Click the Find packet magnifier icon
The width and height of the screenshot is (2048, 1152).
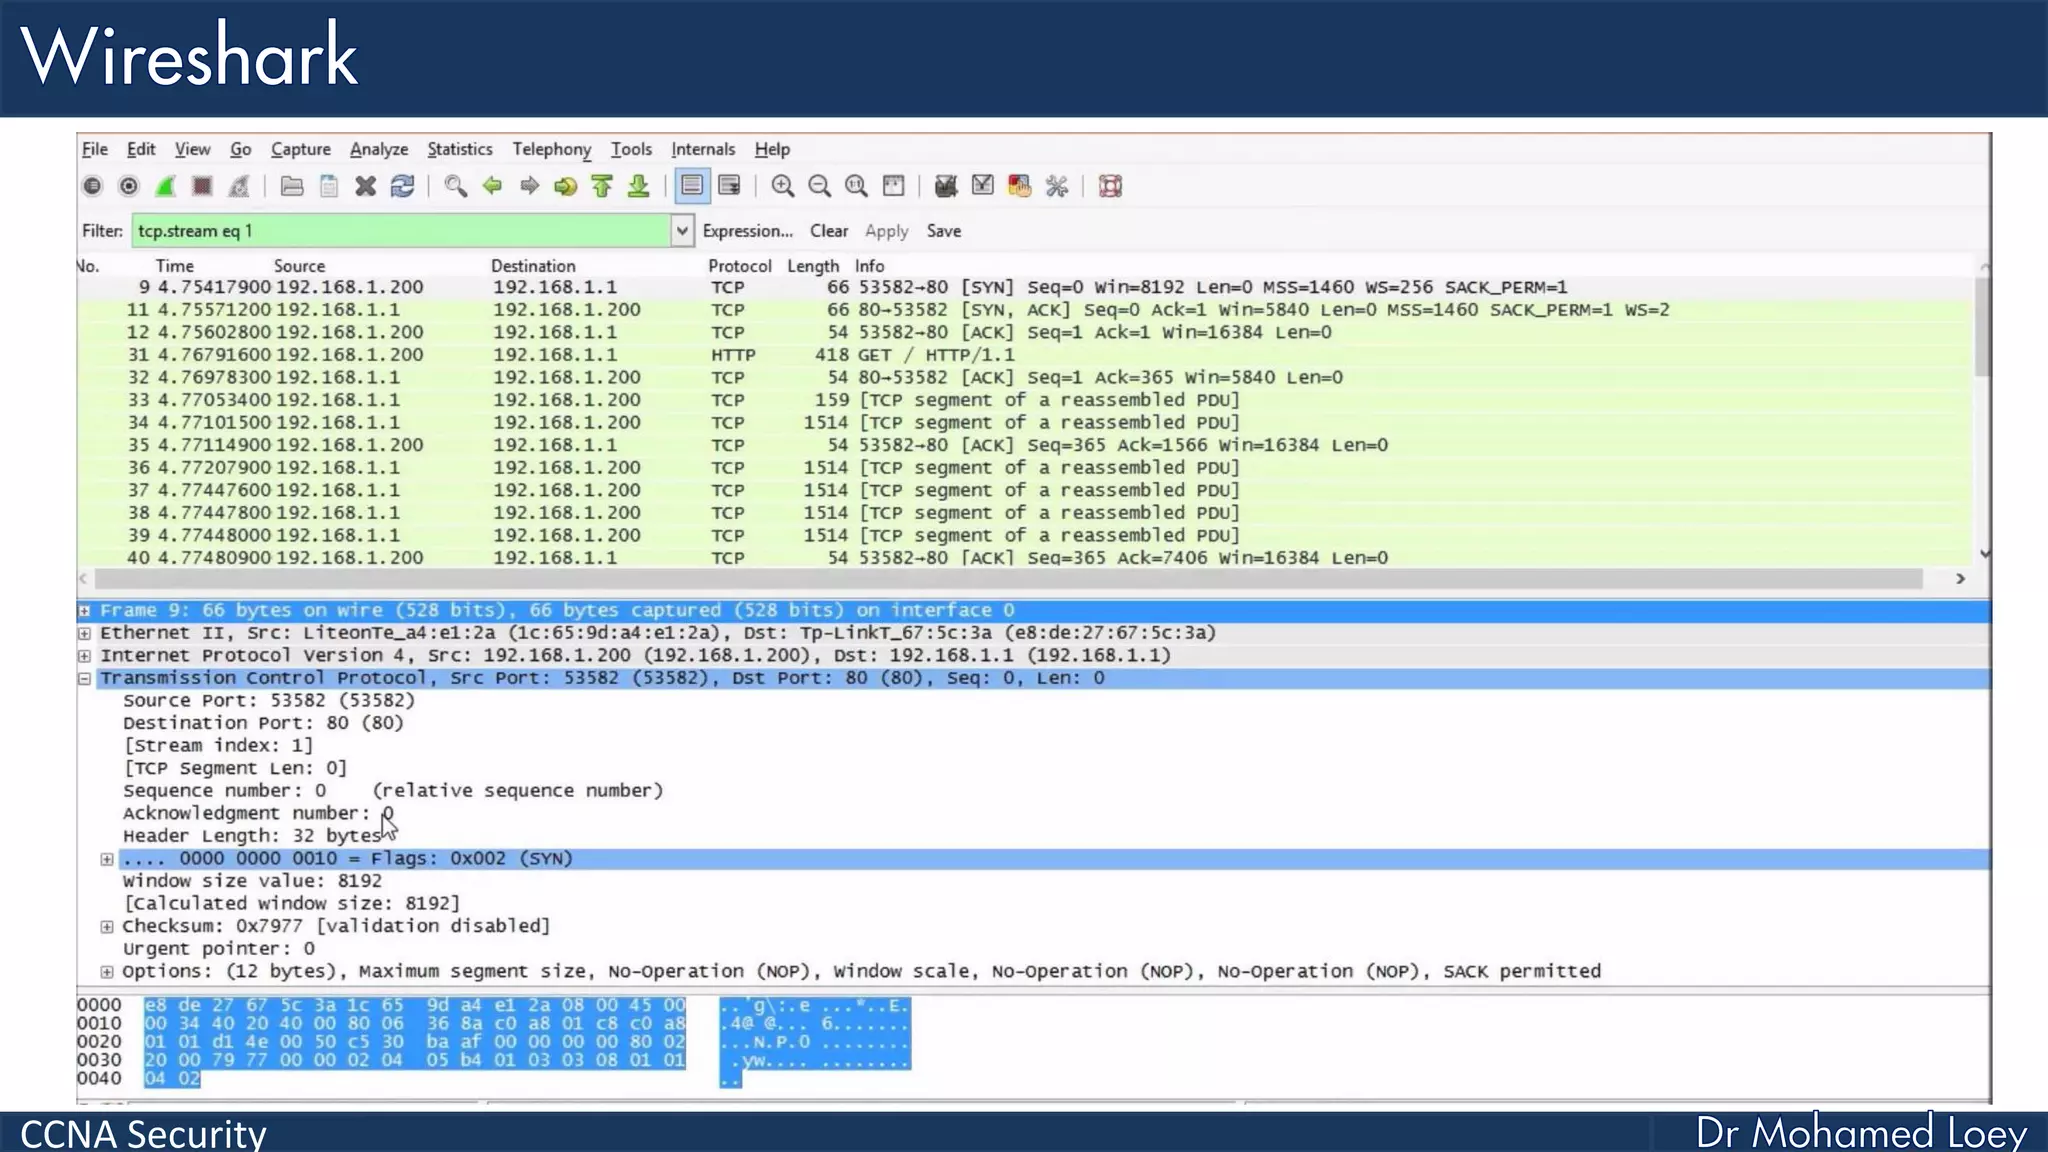[x=455, y=186]
